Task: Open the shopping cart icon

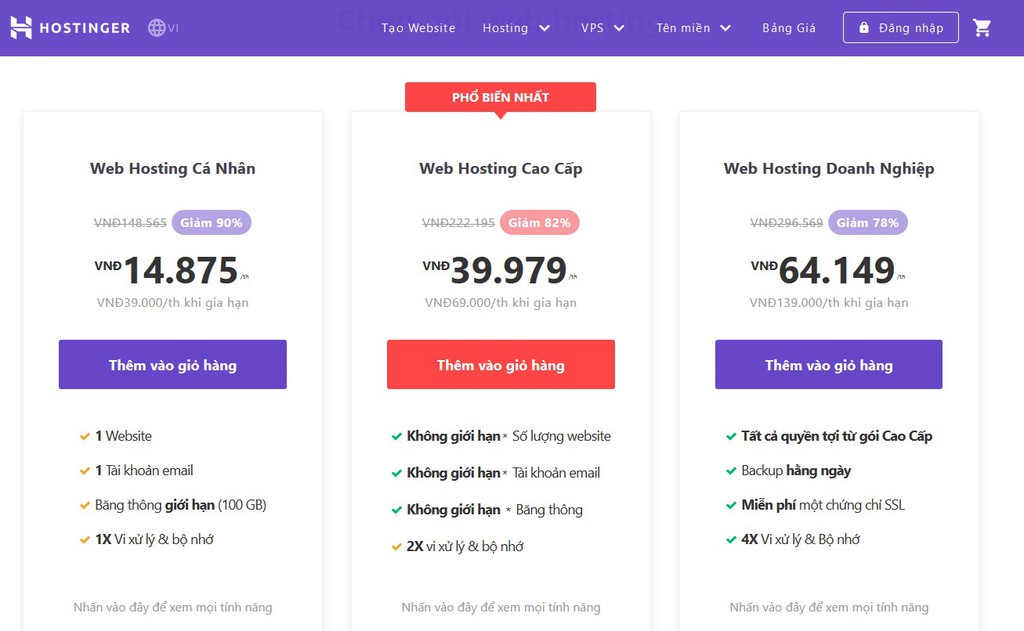Action: point(982,28)
